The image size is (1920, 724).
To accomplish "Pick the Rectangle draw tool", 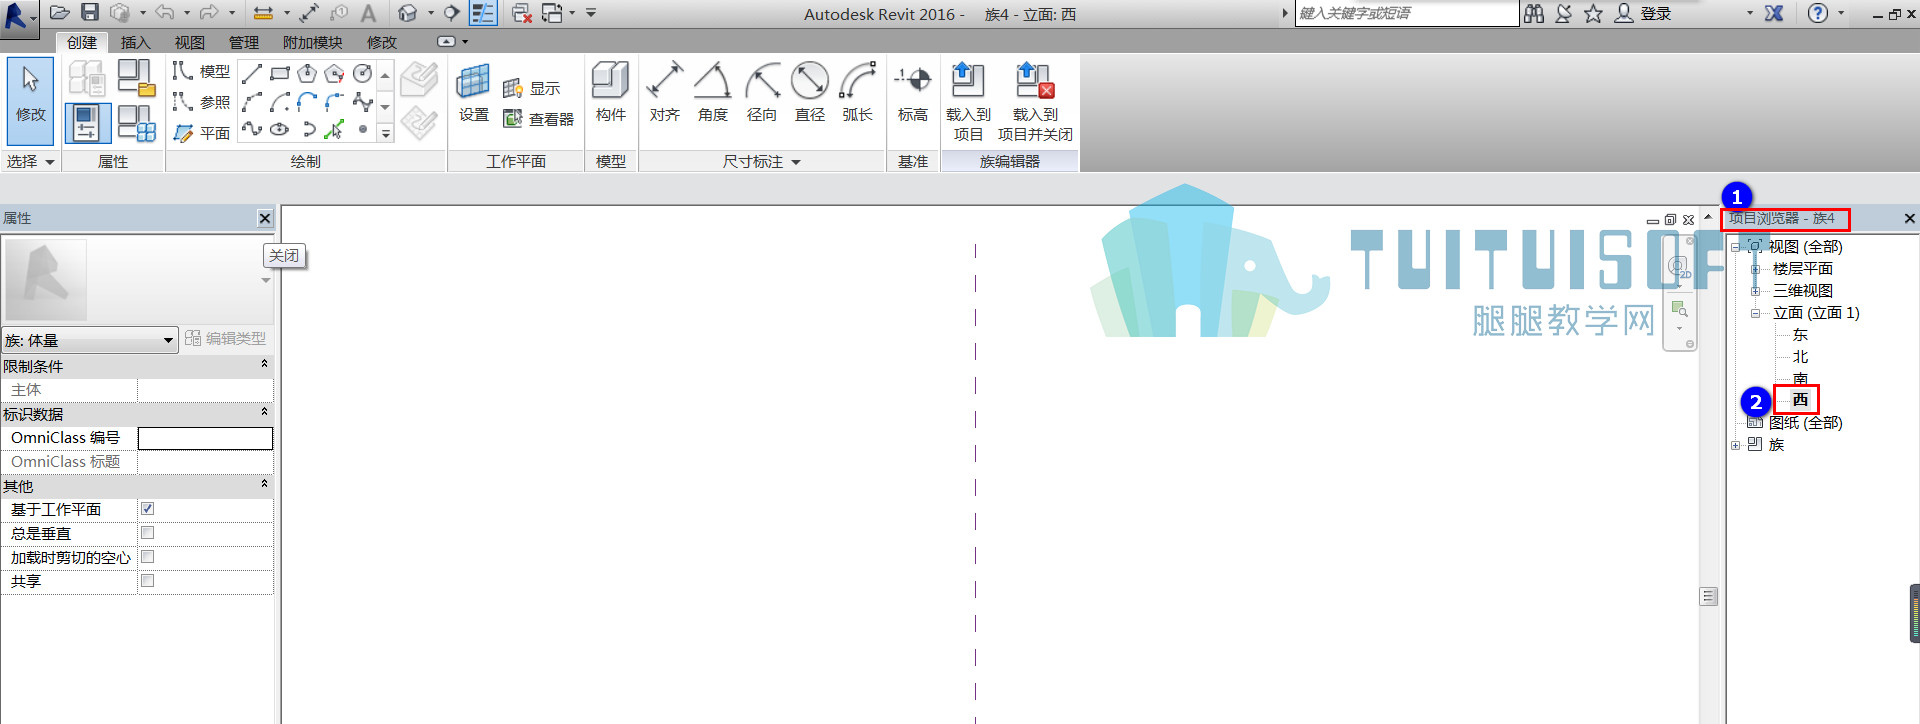I will (280, 74).
